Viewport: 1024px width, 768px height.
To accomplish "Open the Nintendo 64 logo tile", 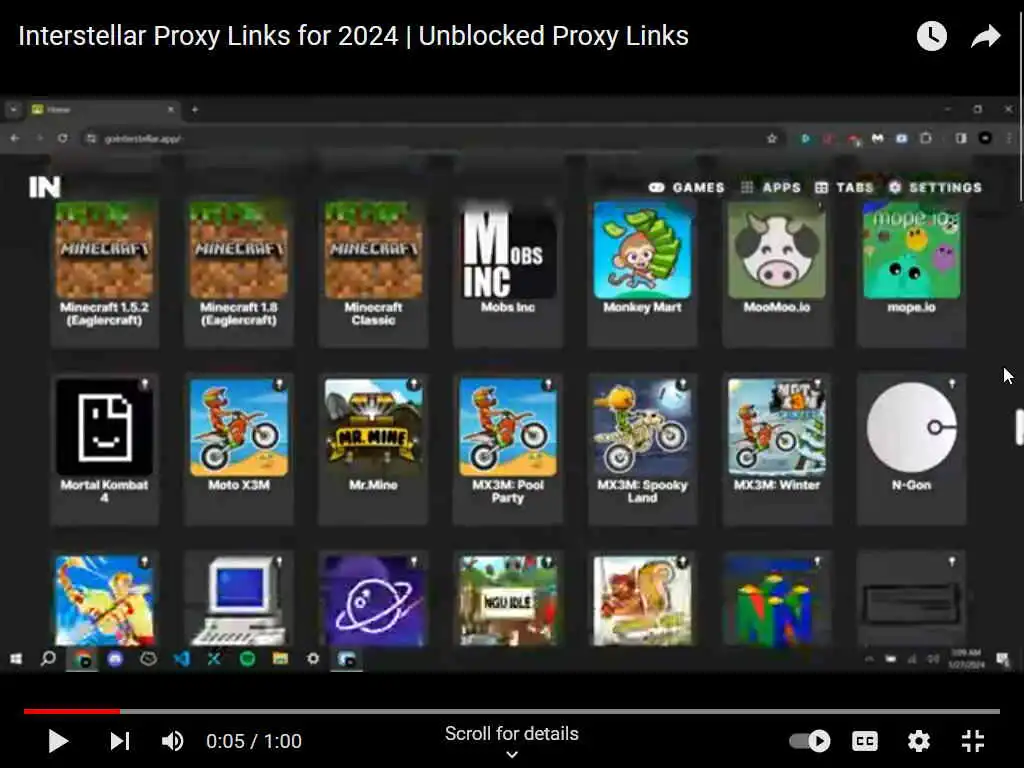I will [777, 600].
